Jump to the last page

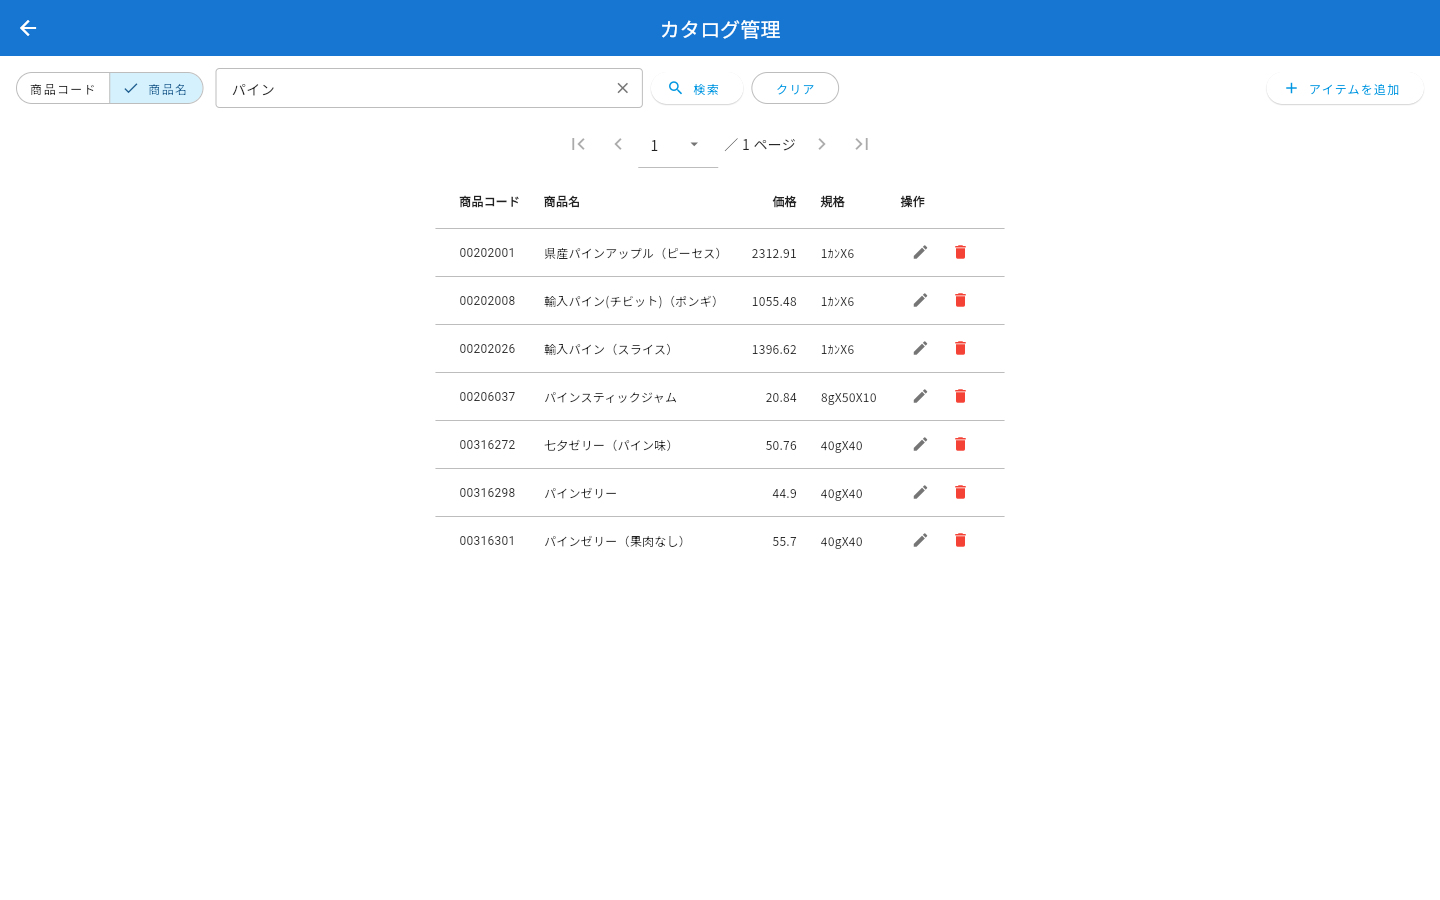862,144
